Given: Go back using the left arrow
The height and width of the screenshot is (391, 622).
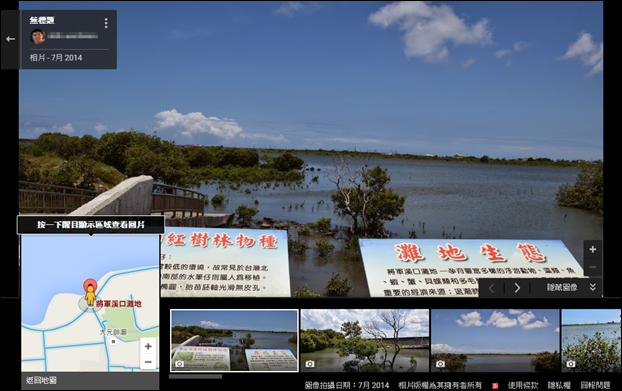Looking at the screenshot, I should coord(10,39).
